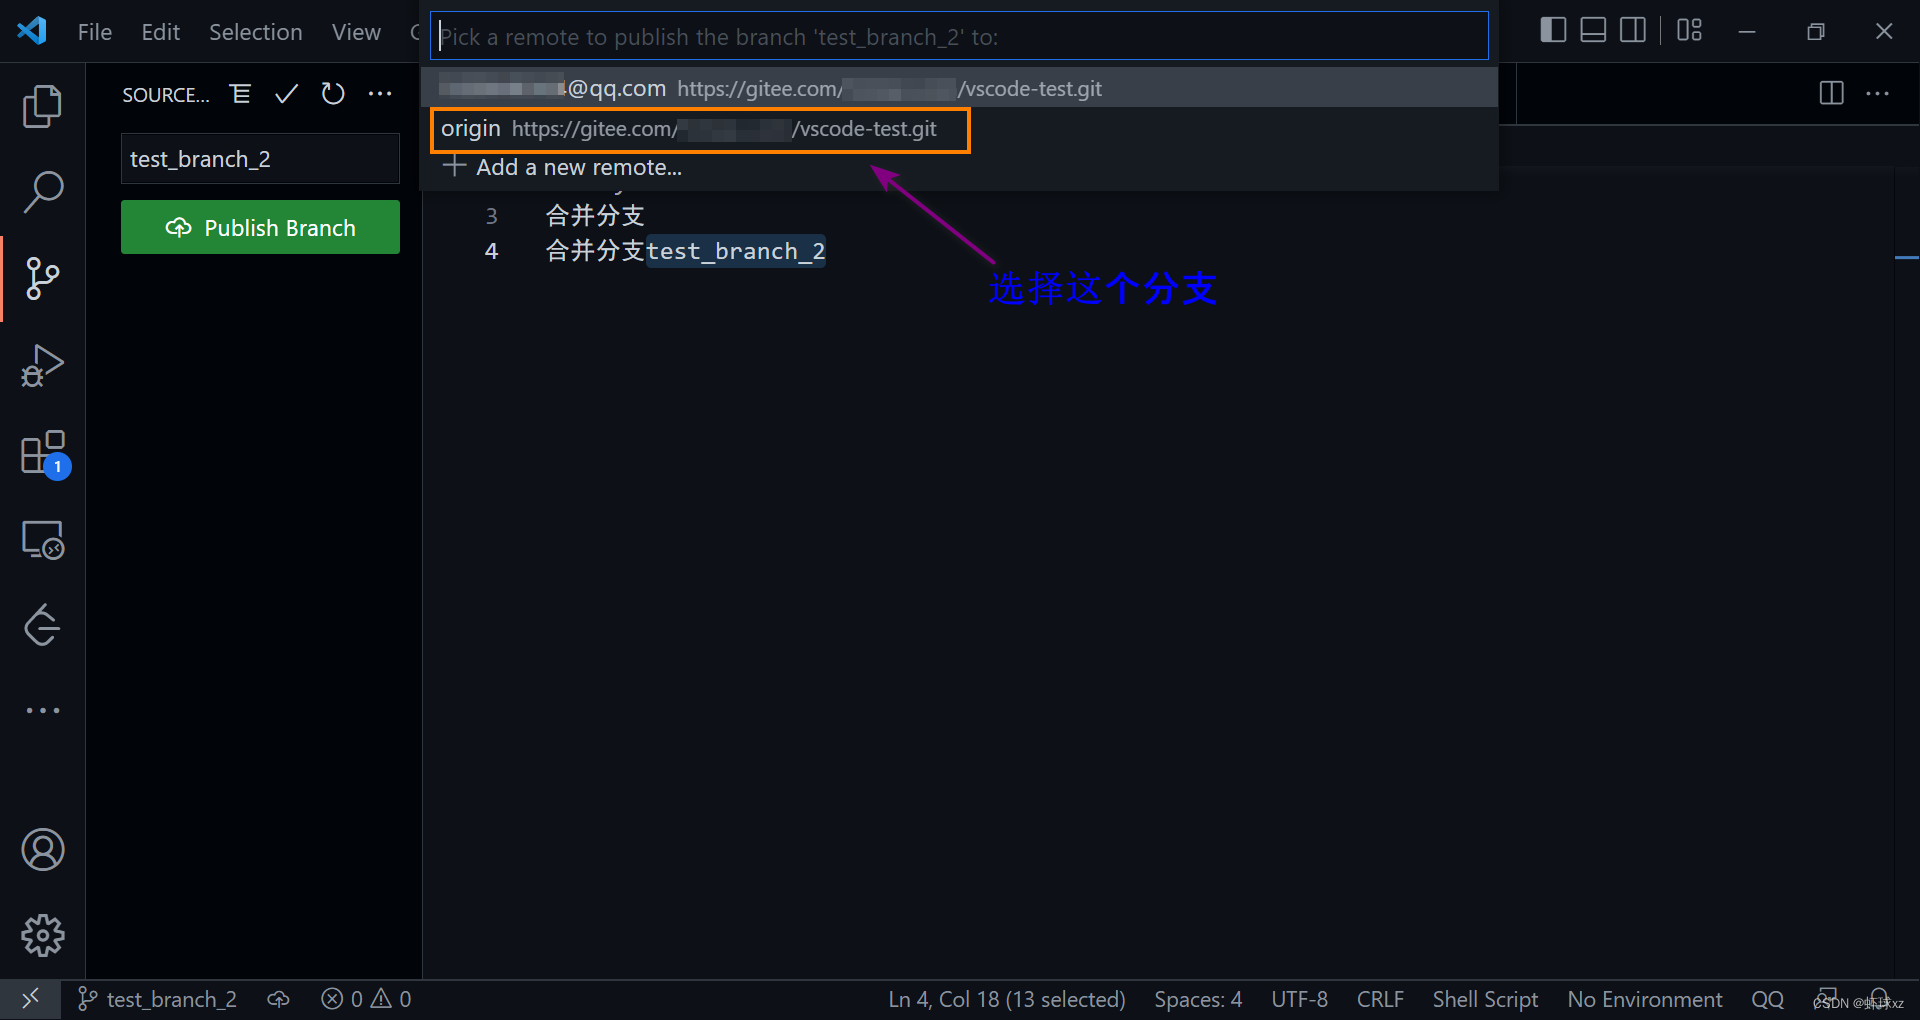Click Ln 4, Col 18 cursor position
Image resolution: width=1920 pixels, height=1020 pixels.
tap(1006, 999)
